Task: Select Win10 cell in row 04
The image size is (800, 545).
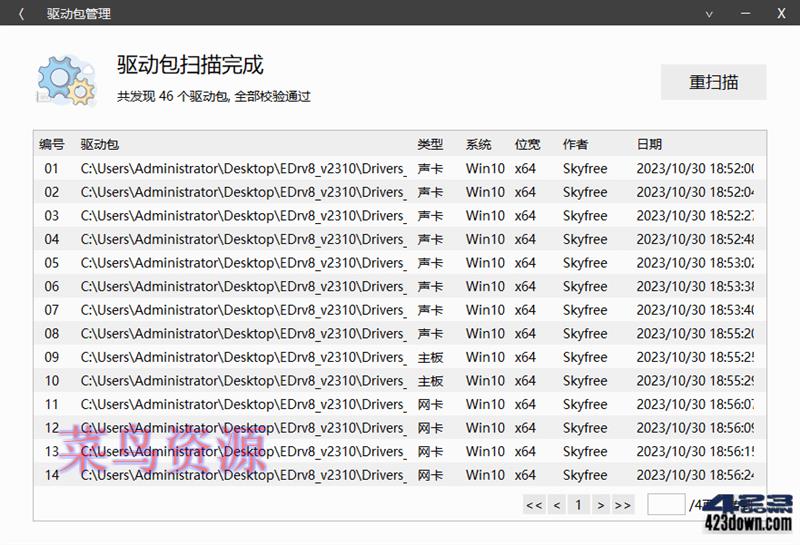Action: [485, 239]
